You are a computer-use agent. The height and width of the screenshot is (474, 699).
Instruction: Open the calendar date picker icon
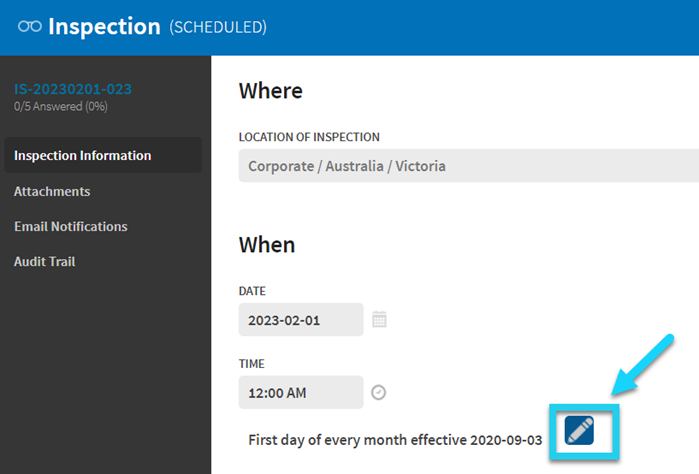(x=379, y=319)
